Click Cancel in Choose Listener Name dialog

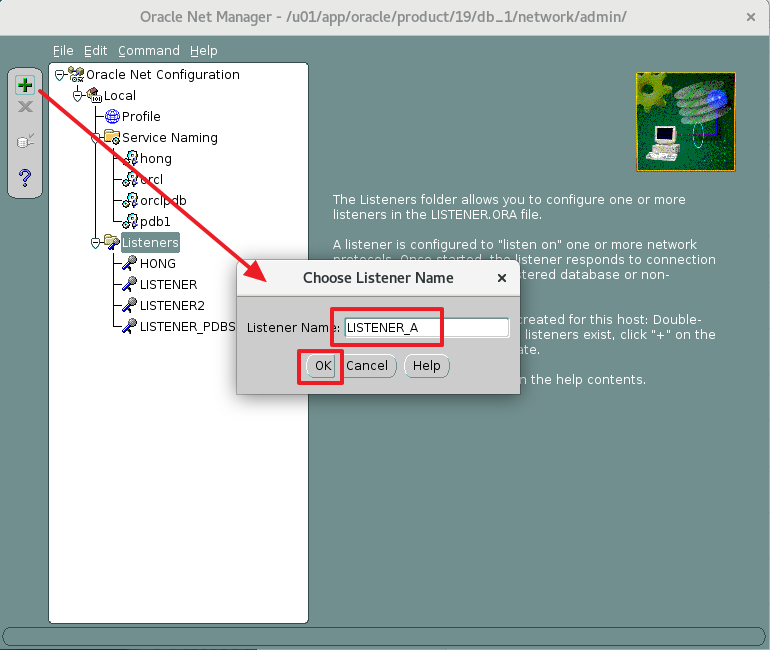pos(367,366)
